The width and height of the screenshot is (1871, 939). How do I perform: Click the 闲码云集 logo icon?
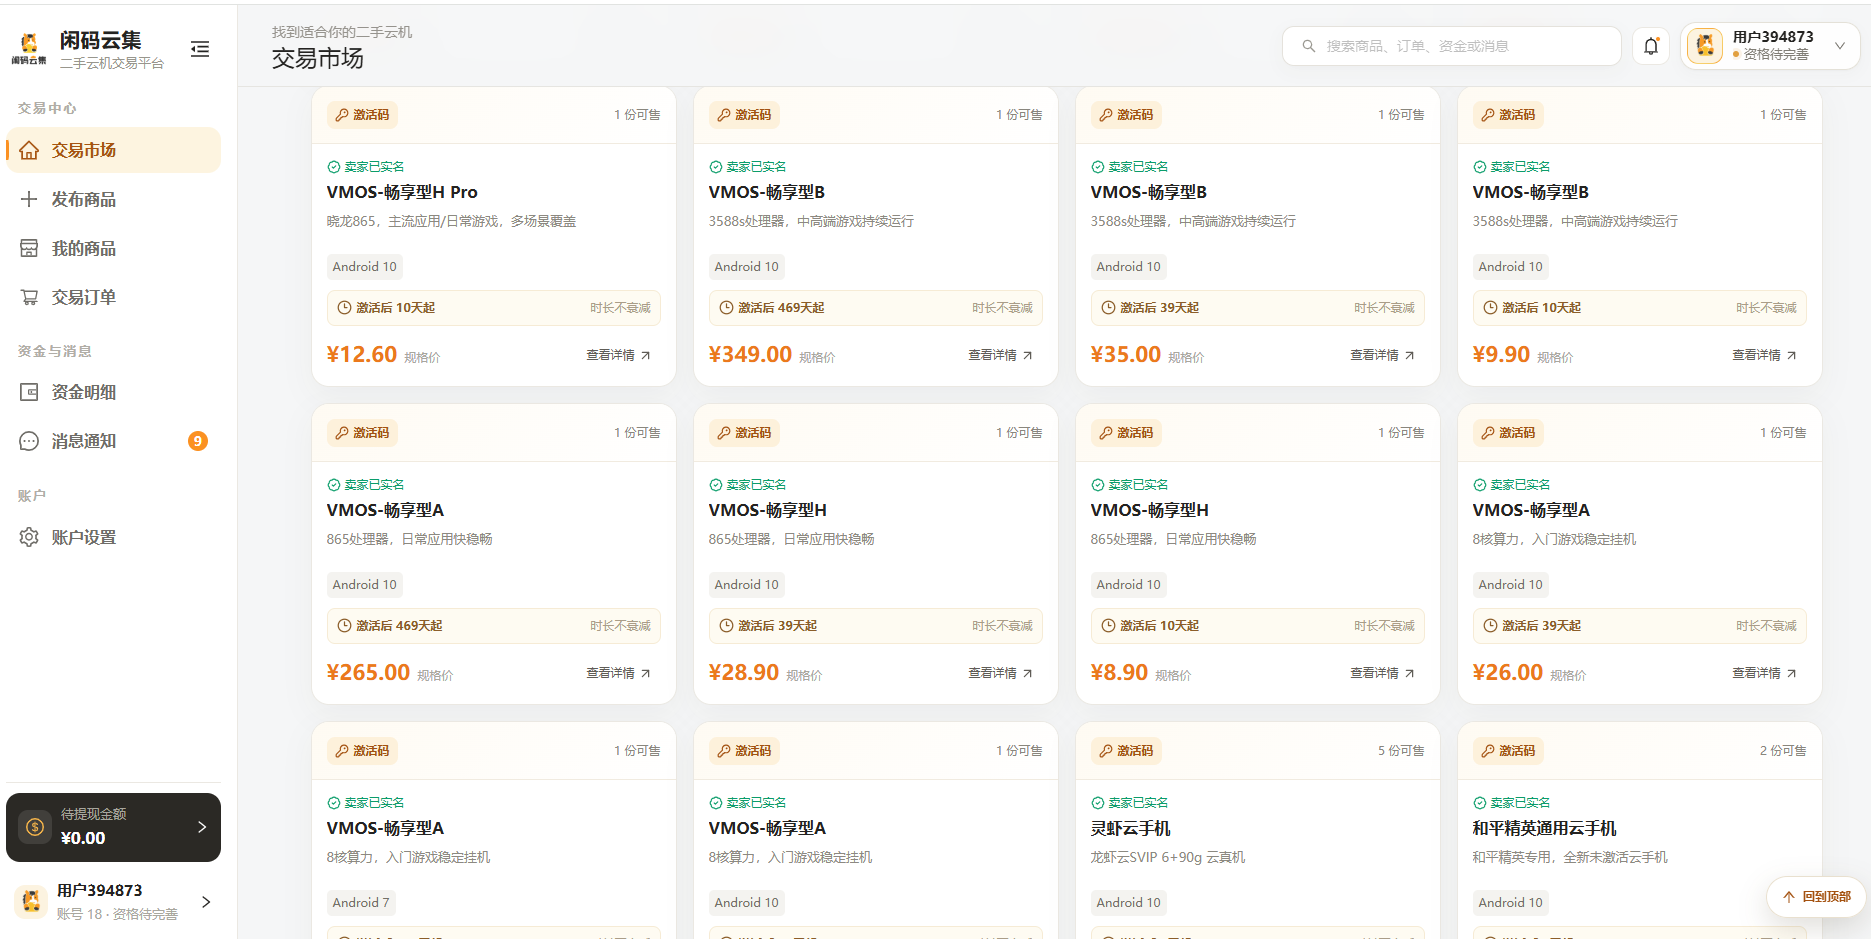pos(29,47)
